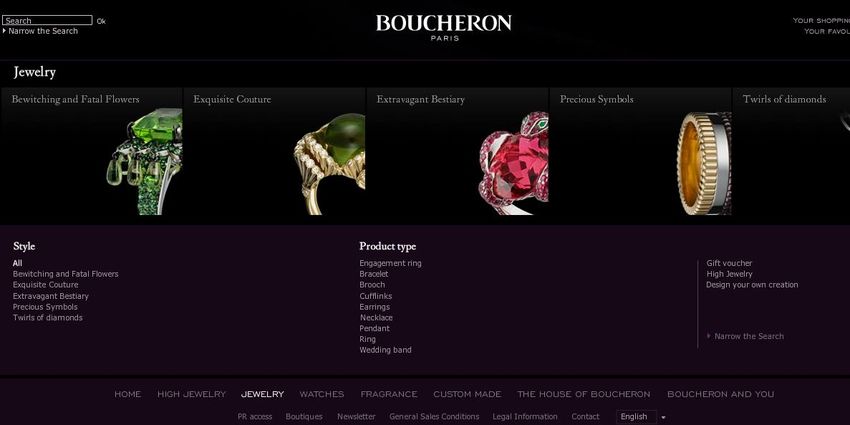The height and width of the screenshot is (425, 850).
Task: Expand Narrow the Search under search box
Action: point(41,31)
